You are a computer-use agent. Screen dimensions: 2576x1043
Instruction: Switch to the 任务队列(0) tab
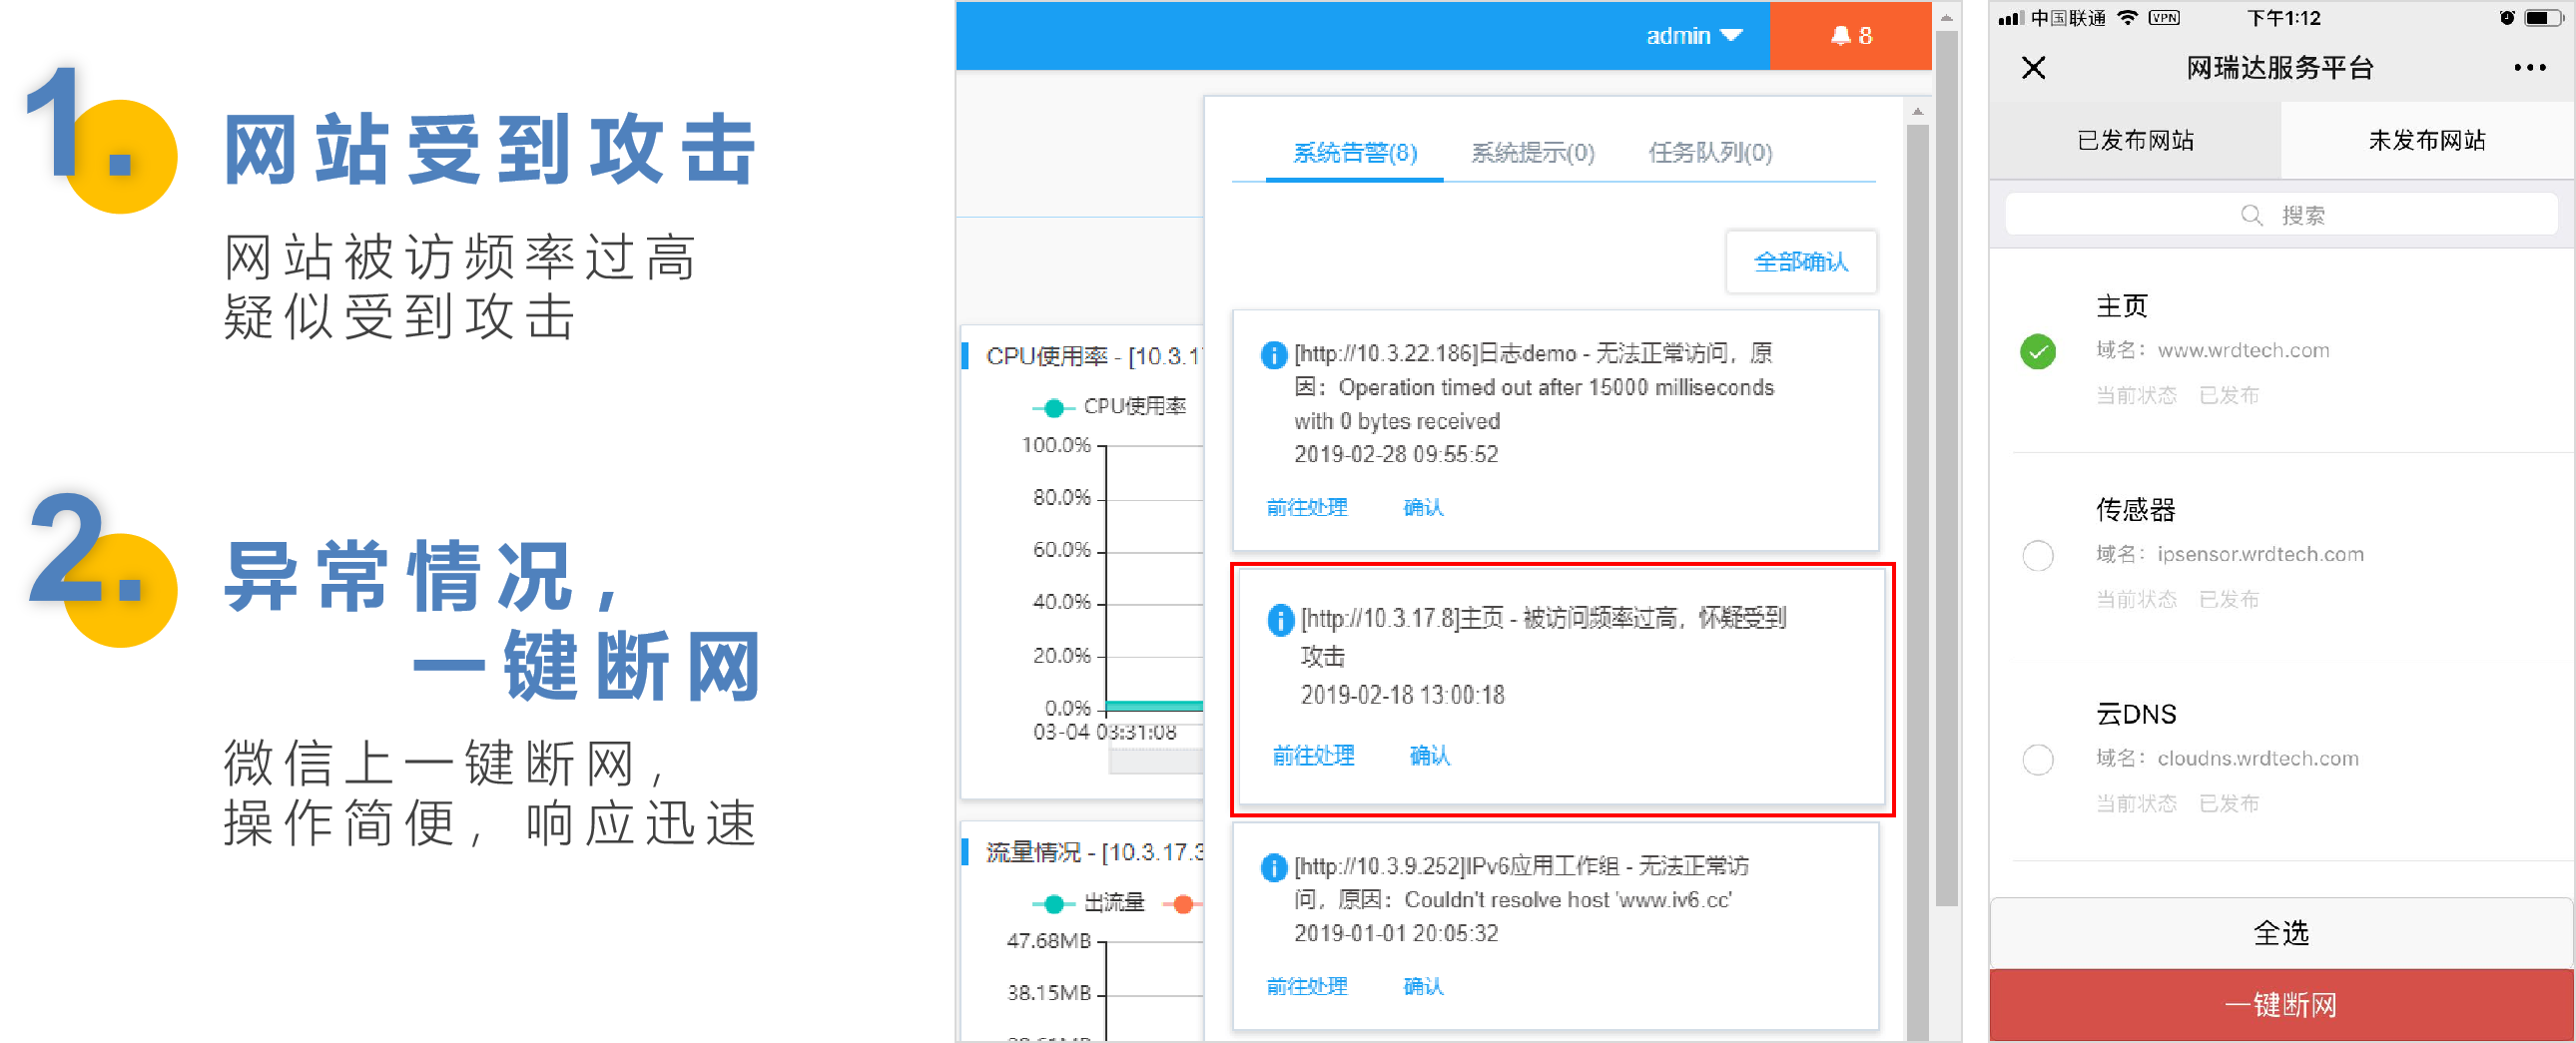pyautogui.click(x=1710, y=153)
